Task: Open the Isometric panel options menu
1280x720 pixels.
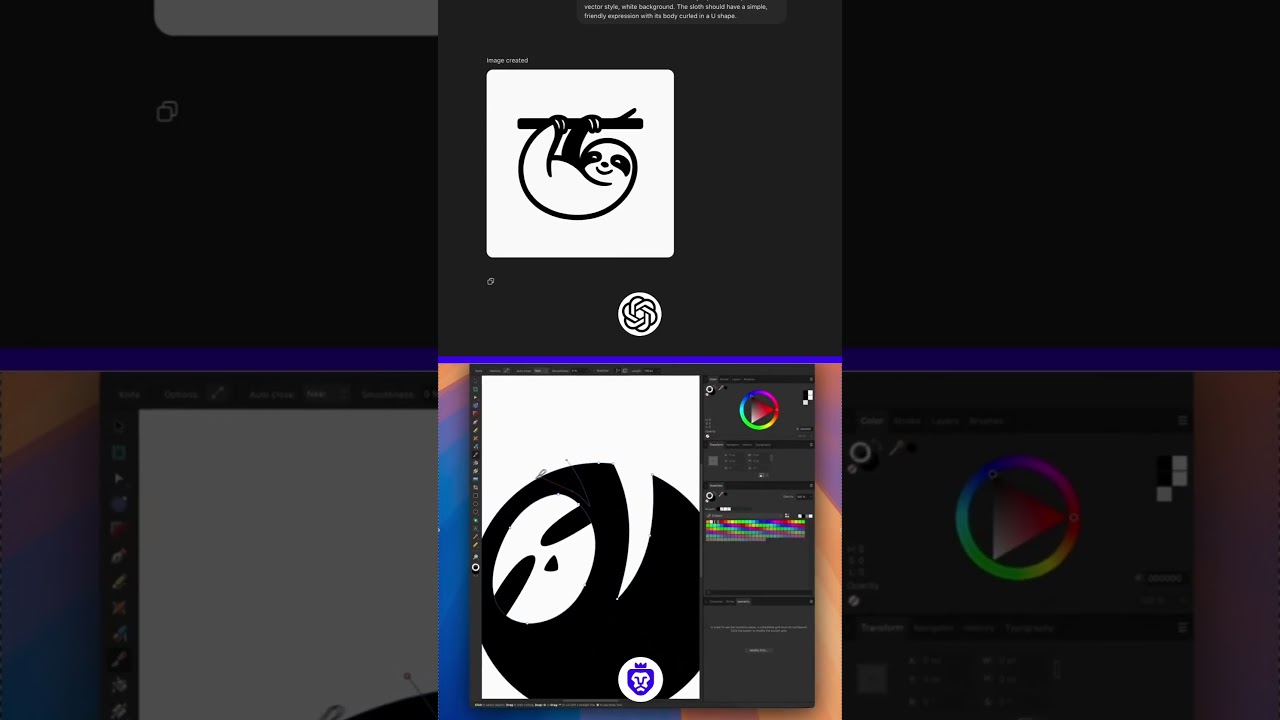Action: click(811, 602)
